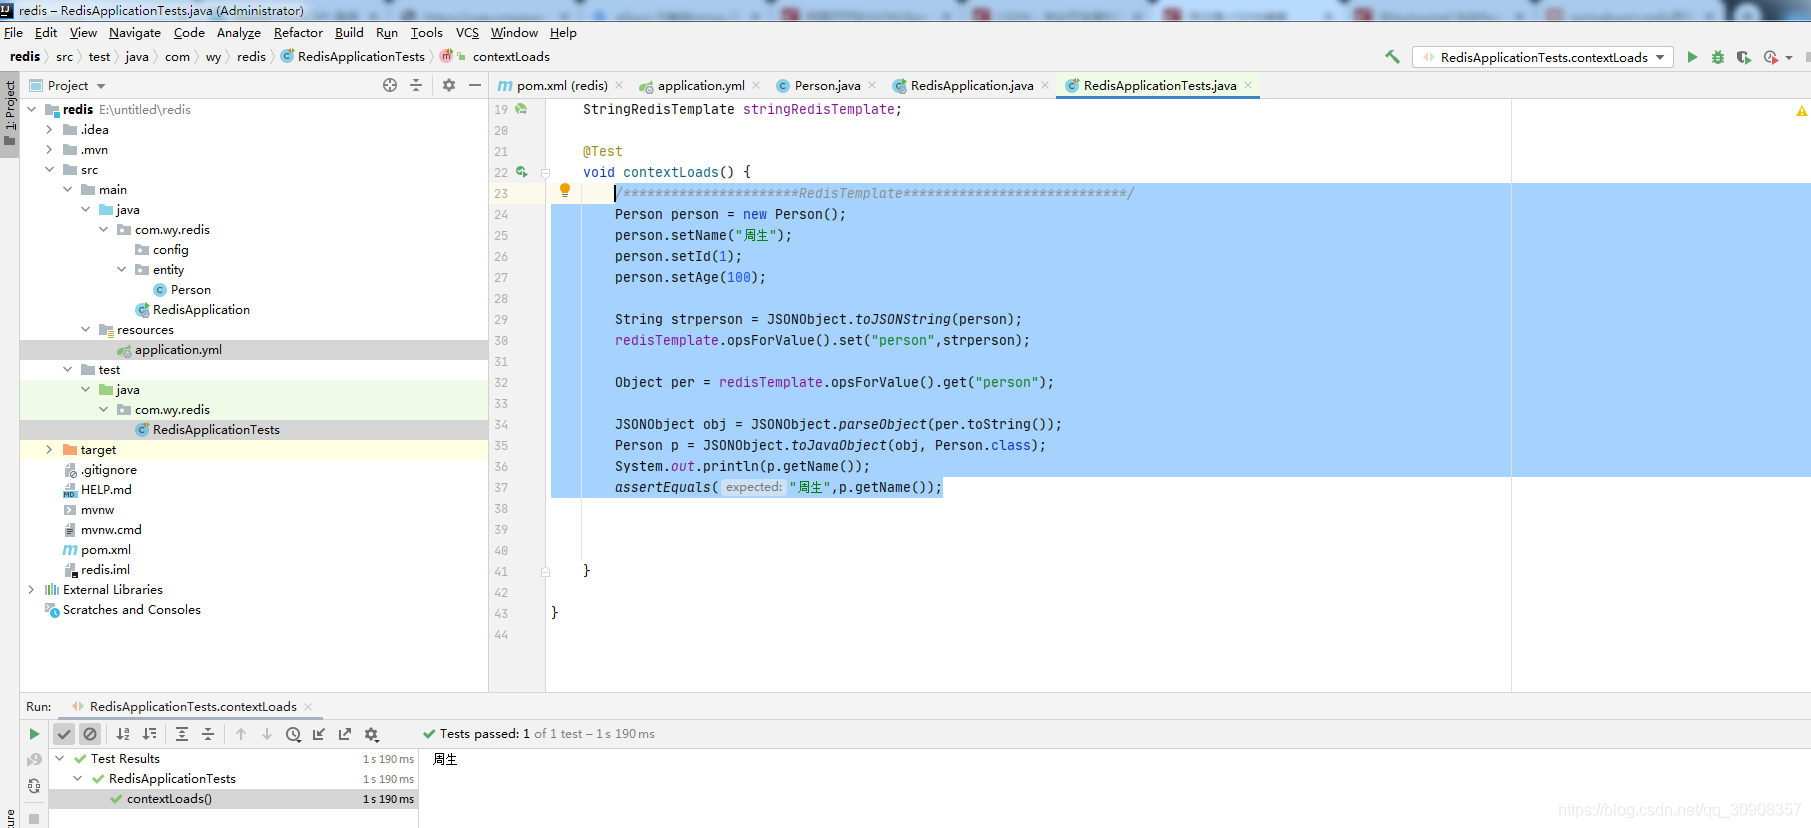
Task: Open test runner settings gear
Action: click(x=371, y=734)
